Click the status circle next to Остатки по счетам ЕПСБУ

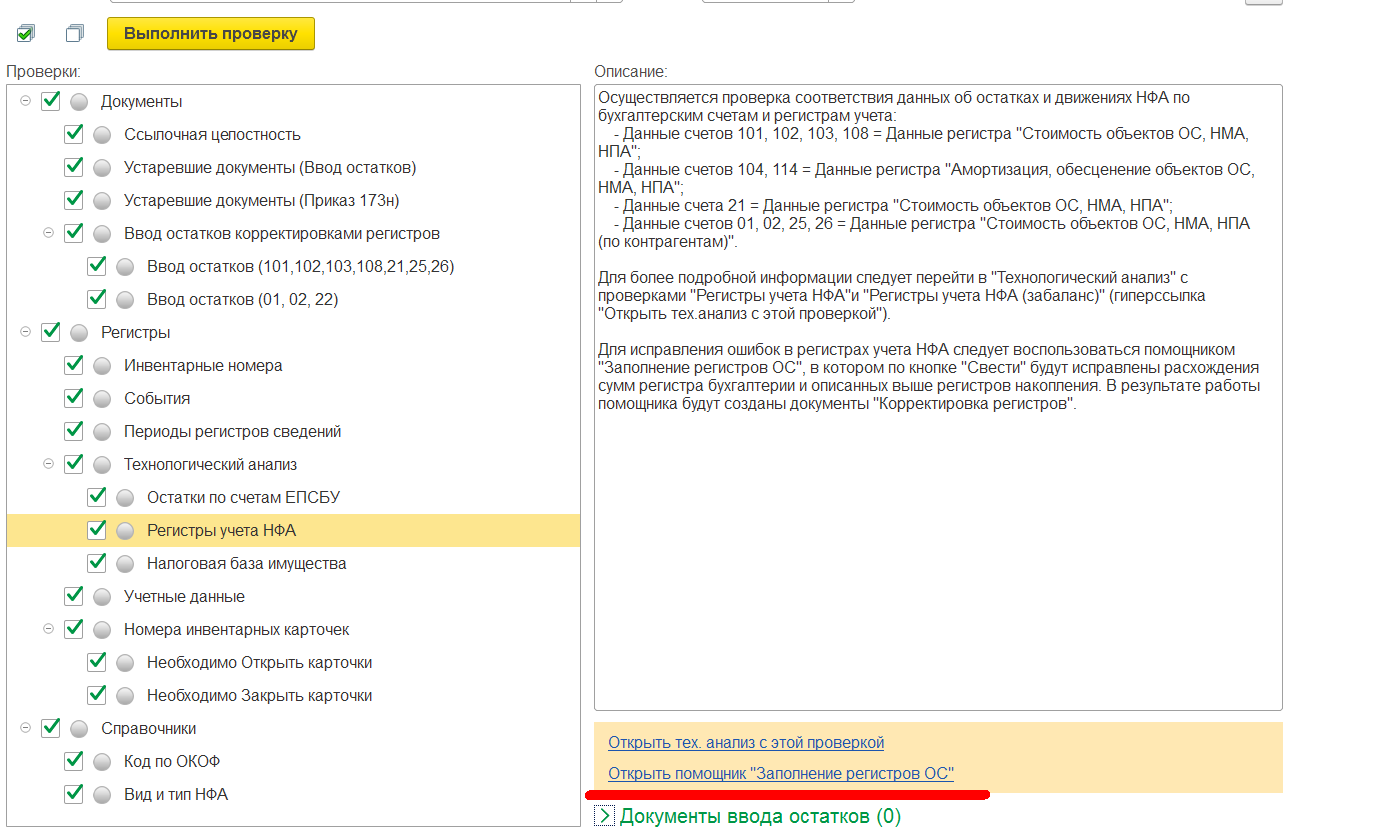125,498
